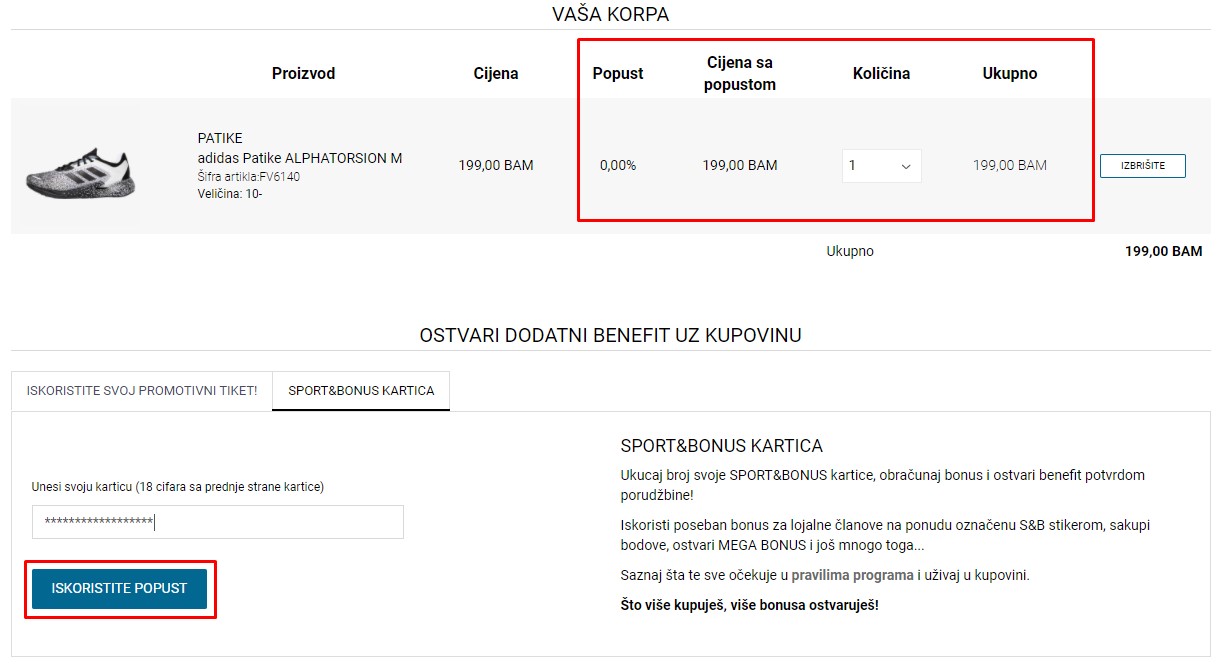Screen dimensions: 1220x669
Task: Click the Što više kupuješ bold text
Action: [749, 604]
